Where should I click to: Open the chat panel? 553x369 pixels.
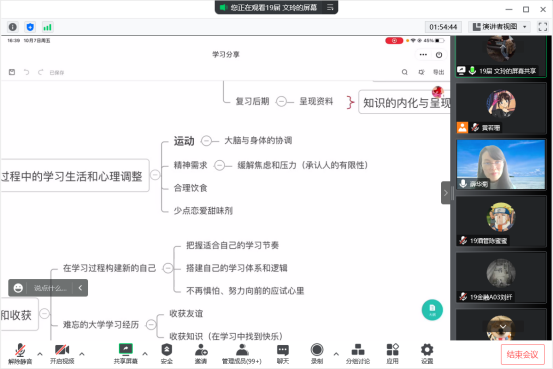coord(282,353)
